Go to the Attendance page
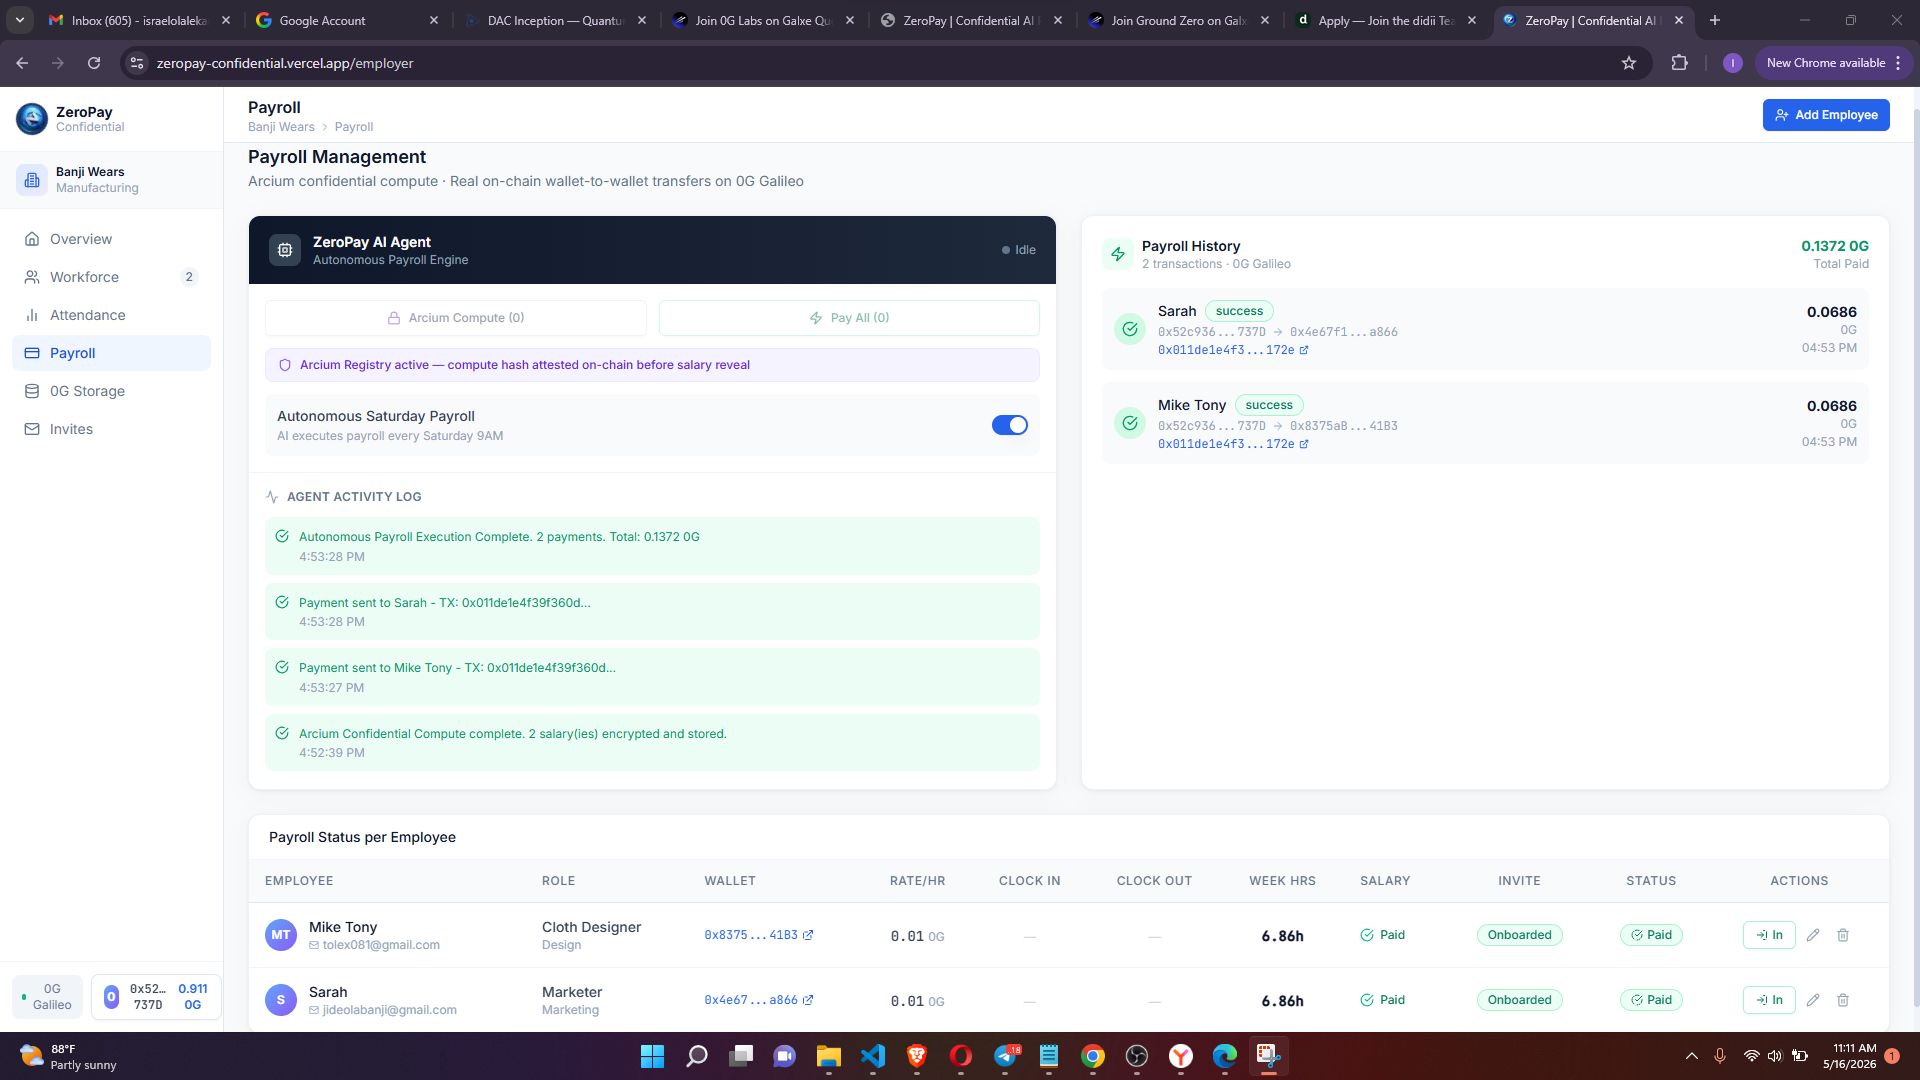 click(x=111, y=315)
